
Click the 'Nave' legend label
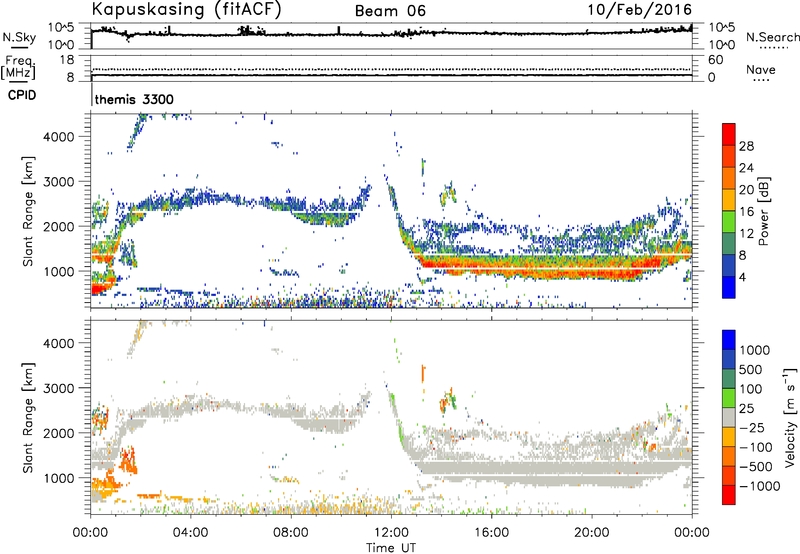760,69
